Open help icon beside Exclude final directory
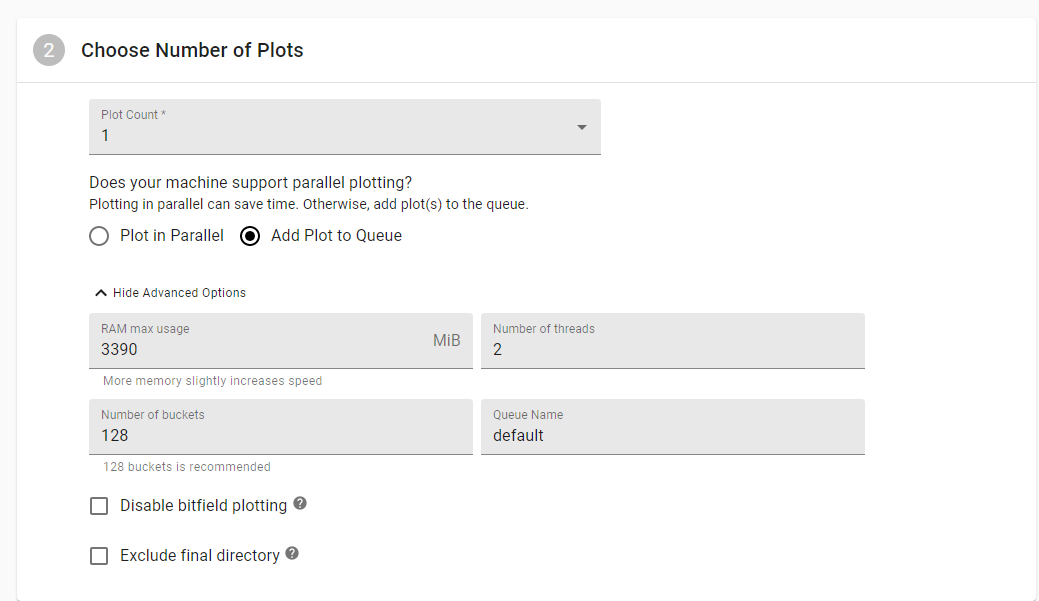Viewport: 1039px width, 601px height. click(292, 553)
